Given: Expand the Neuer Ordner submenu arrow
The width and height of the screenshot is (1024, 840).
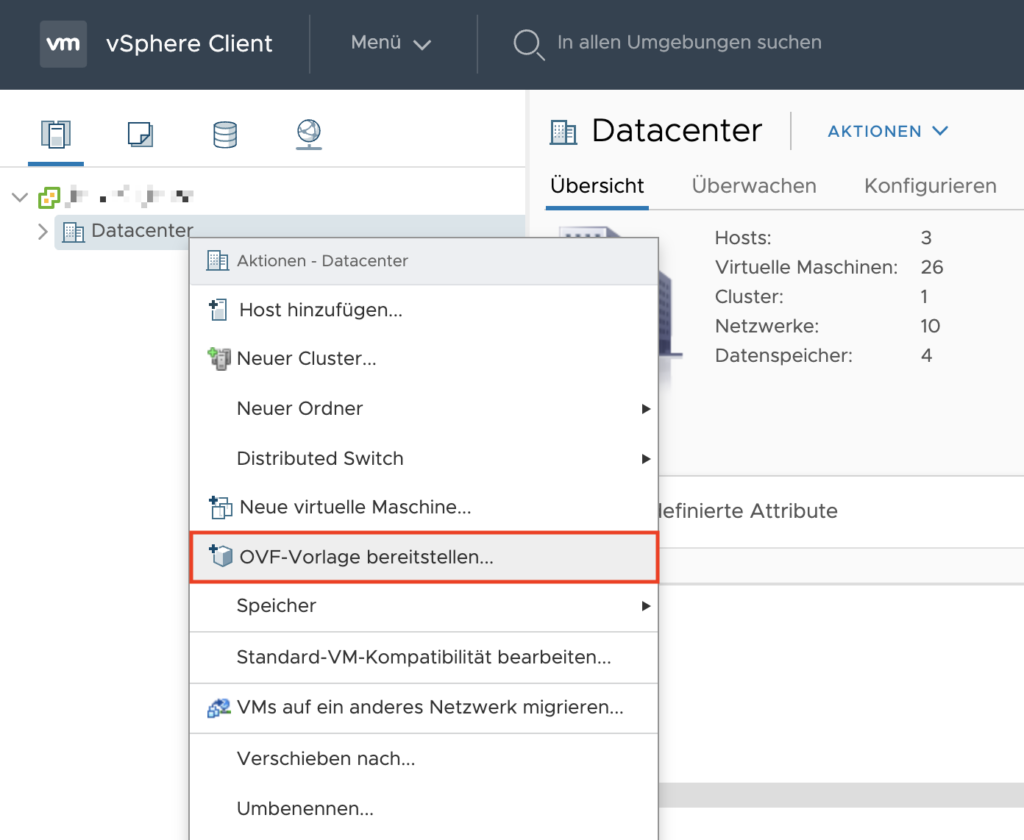Looking at the screenshot, I should click(646, 409).
